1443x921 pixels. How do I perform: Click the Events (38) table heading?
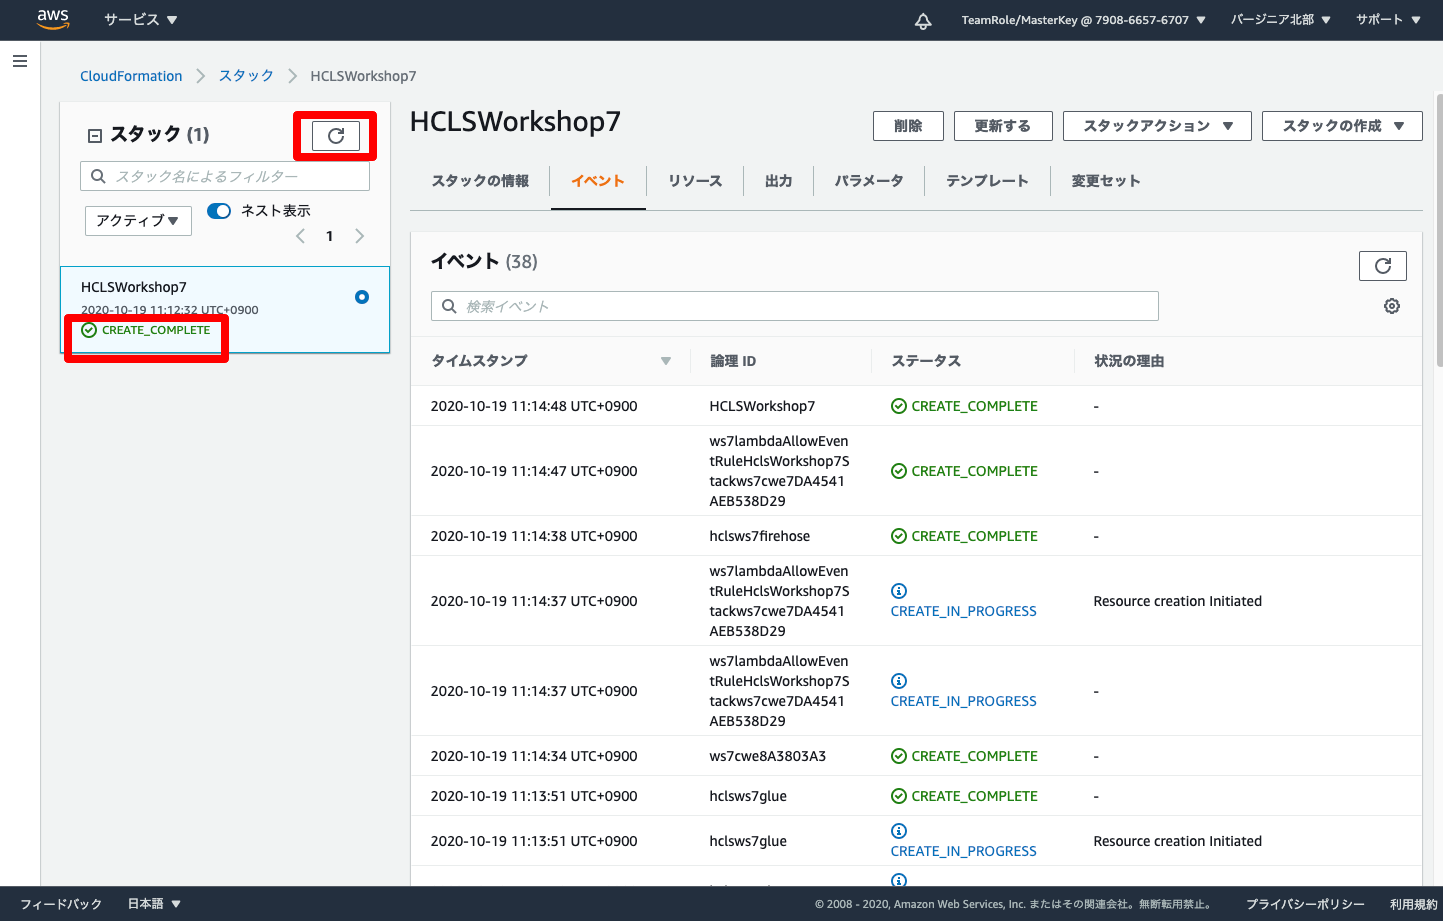pyautogui.click(x=484, y=261)
